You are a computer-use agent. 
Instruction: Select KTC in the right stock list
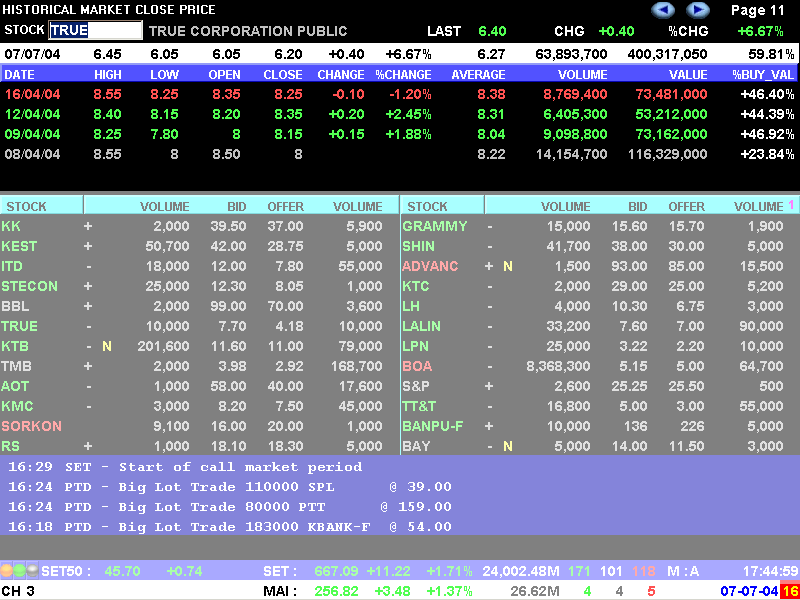point(415,286)
